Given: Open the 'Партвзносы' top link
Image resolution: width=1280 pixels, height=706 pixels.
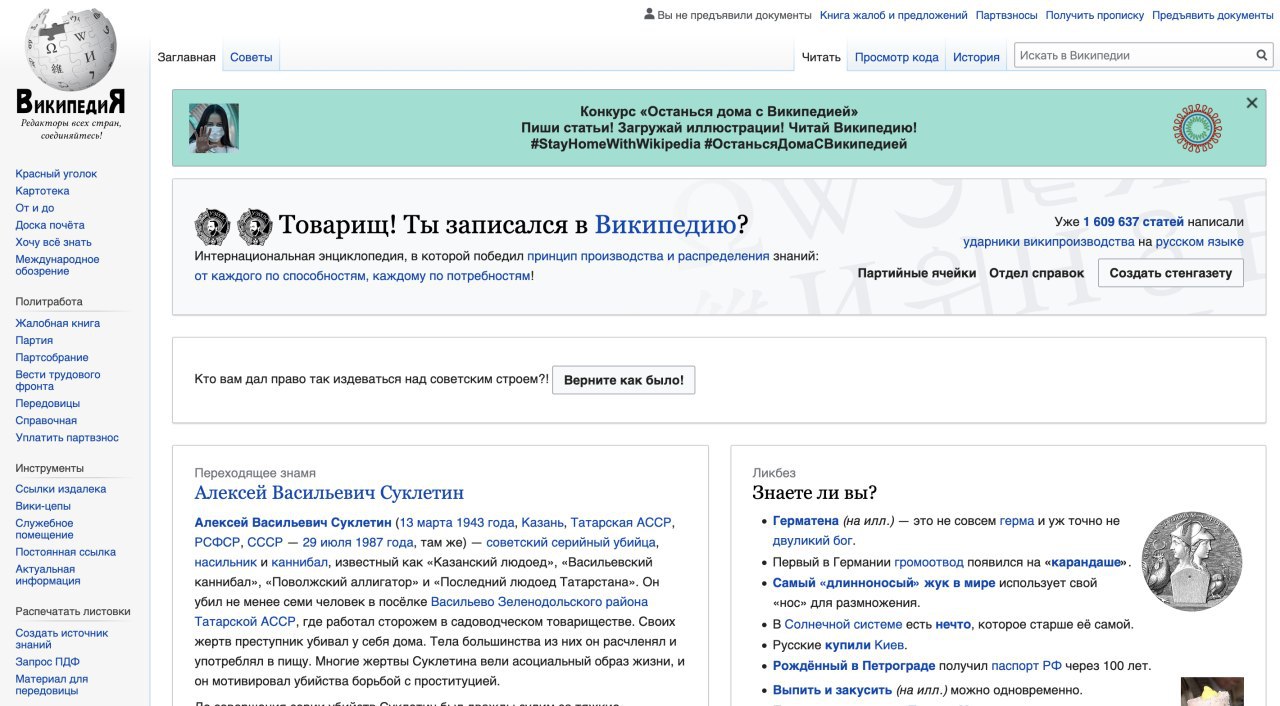Looking at the screenshot, I should pyautogui.click(x=1007, y=15).
